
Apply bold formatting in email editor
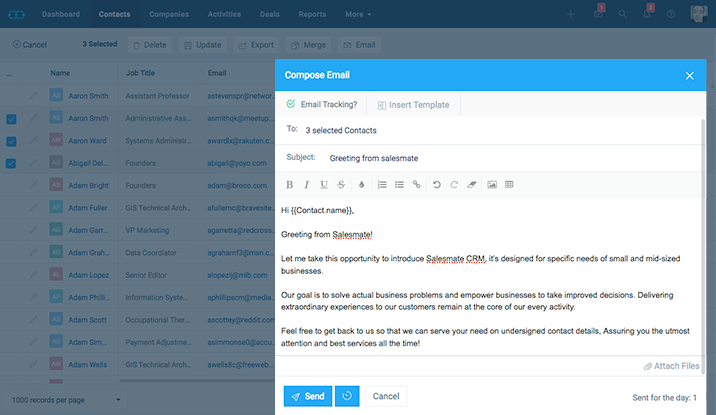pyautogui.click(x=289, y=184)
